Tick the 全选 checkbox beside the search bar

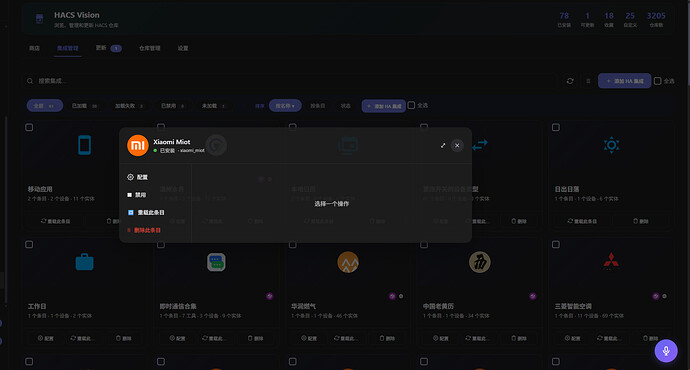[x=657, y=81]
